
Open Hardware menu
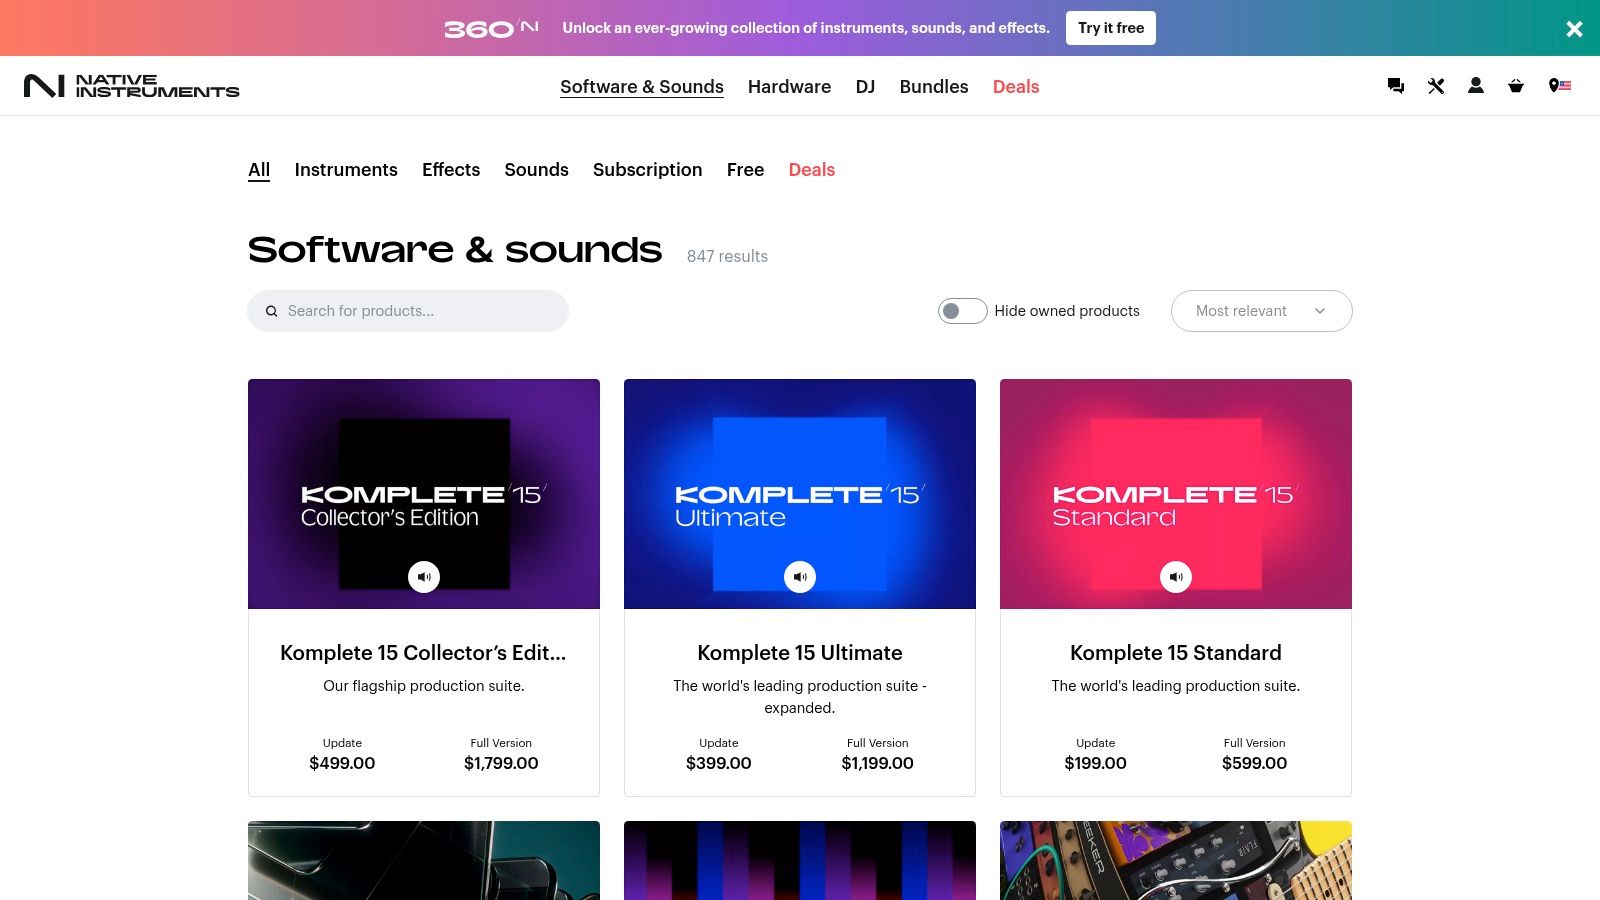click(789, 87)
